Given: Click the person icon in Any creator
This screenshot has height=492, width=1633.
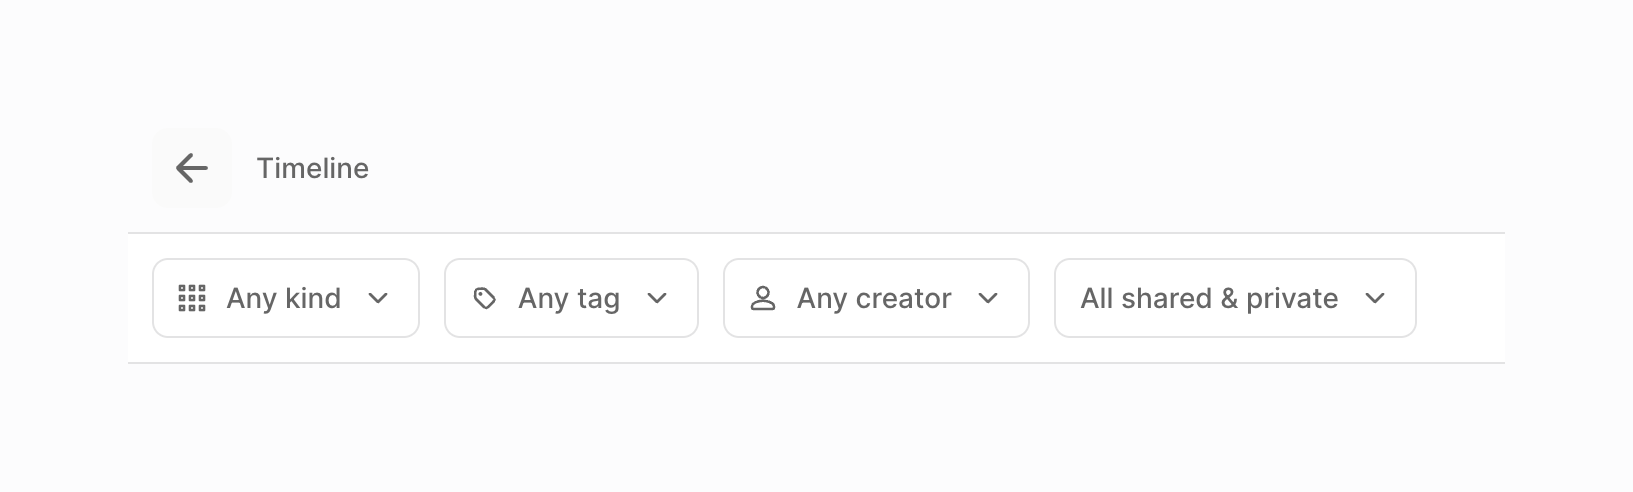Looking at the screenshot, I should coord(763,298).
